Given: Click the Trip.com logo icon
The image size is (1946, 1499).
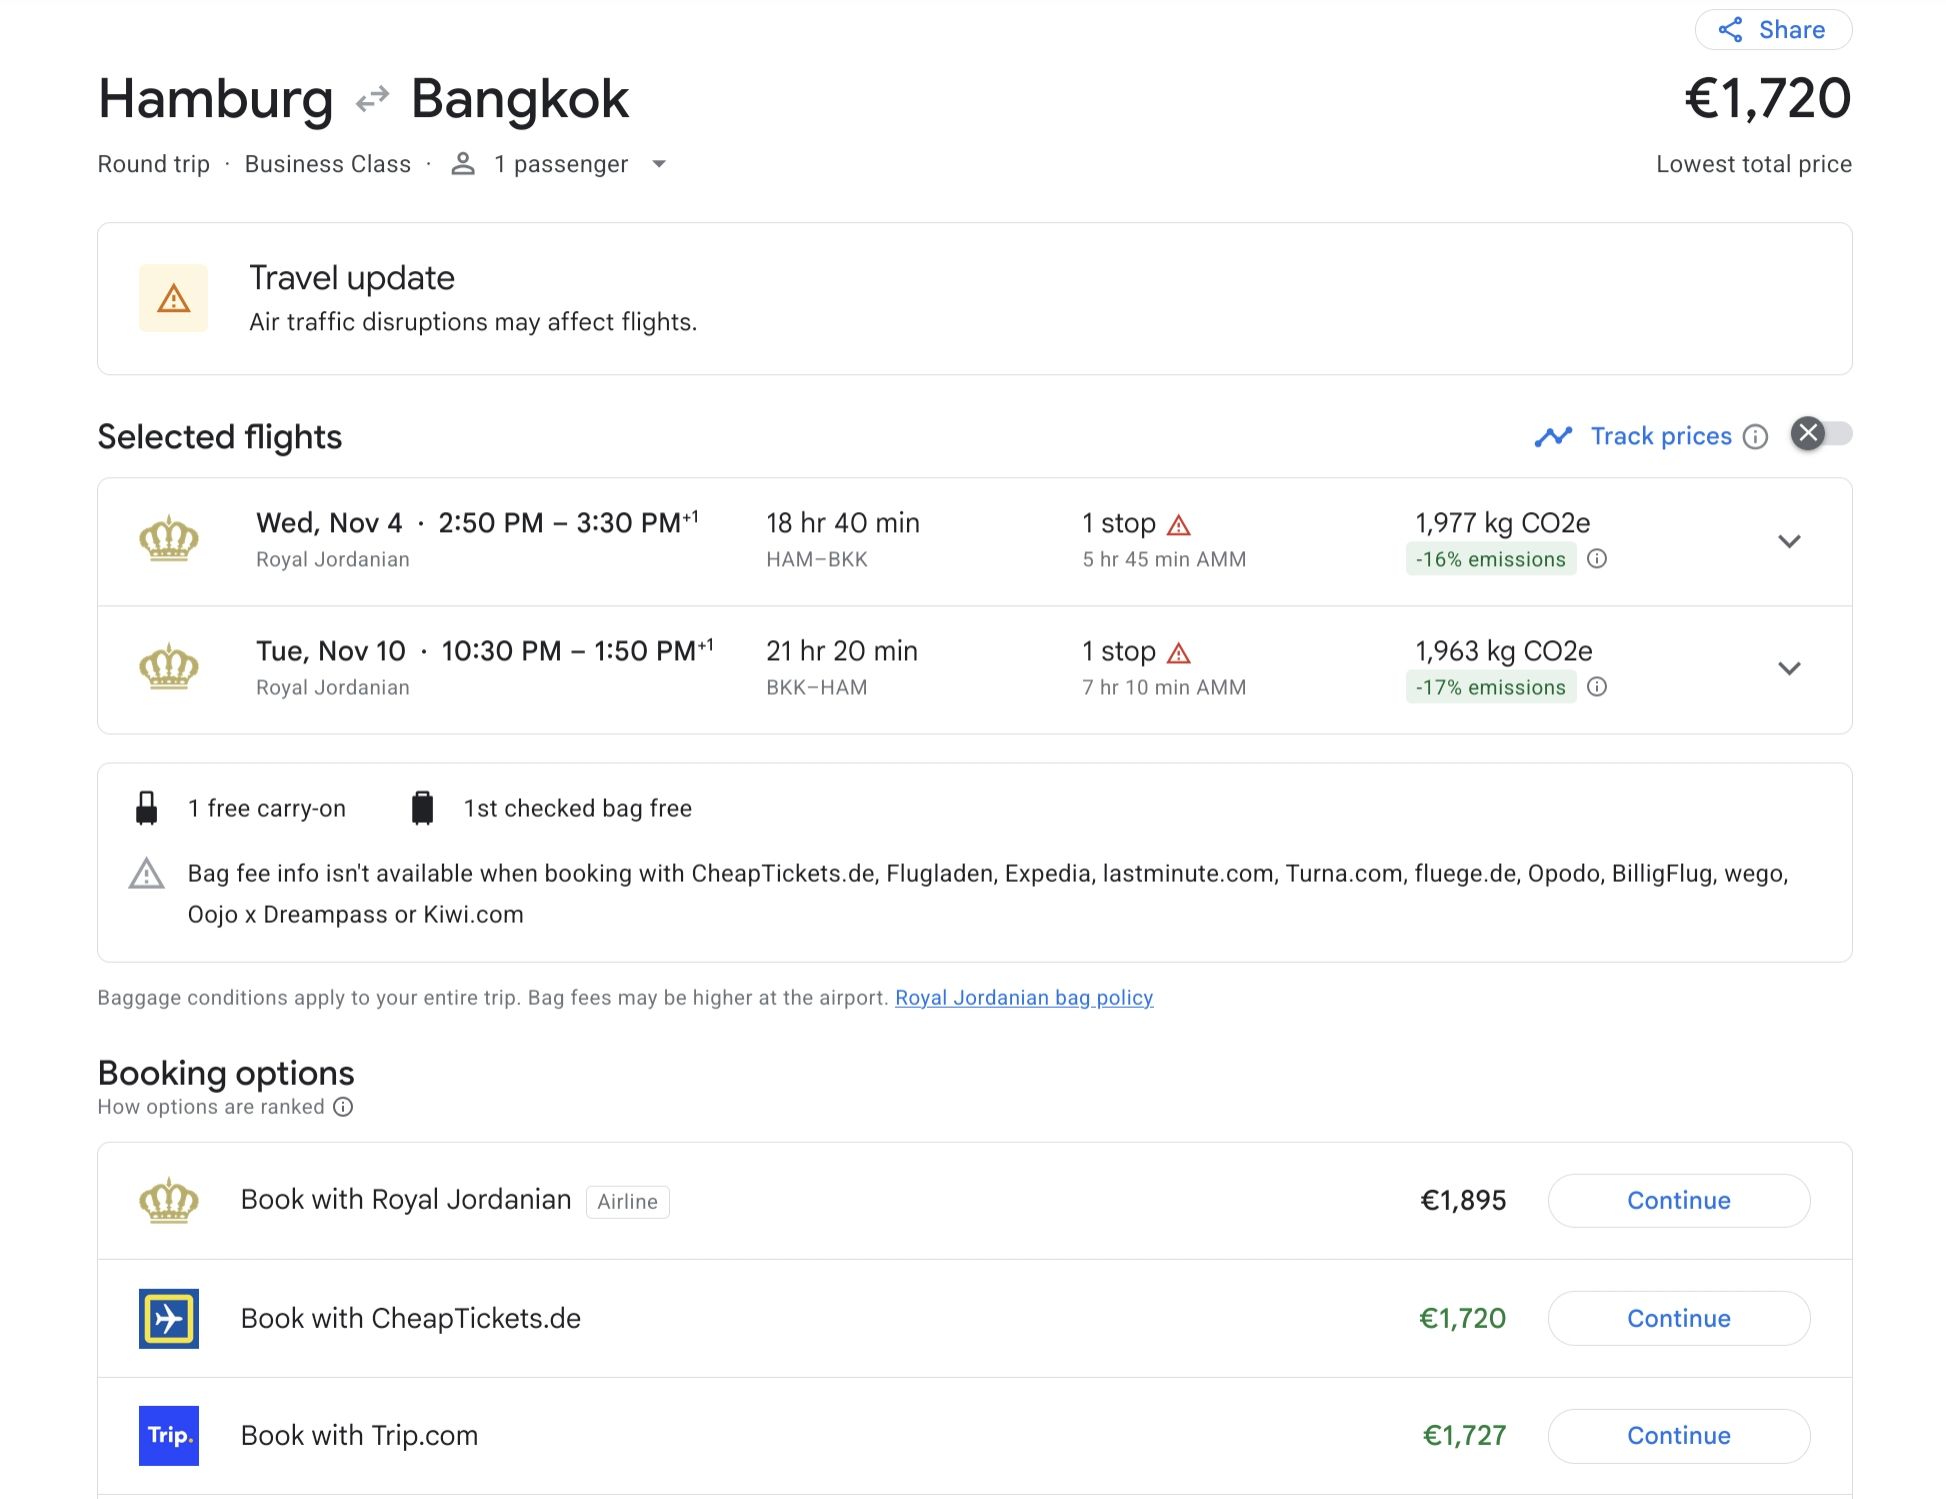Looking at the screenshot, I should tap(169, 1436).
